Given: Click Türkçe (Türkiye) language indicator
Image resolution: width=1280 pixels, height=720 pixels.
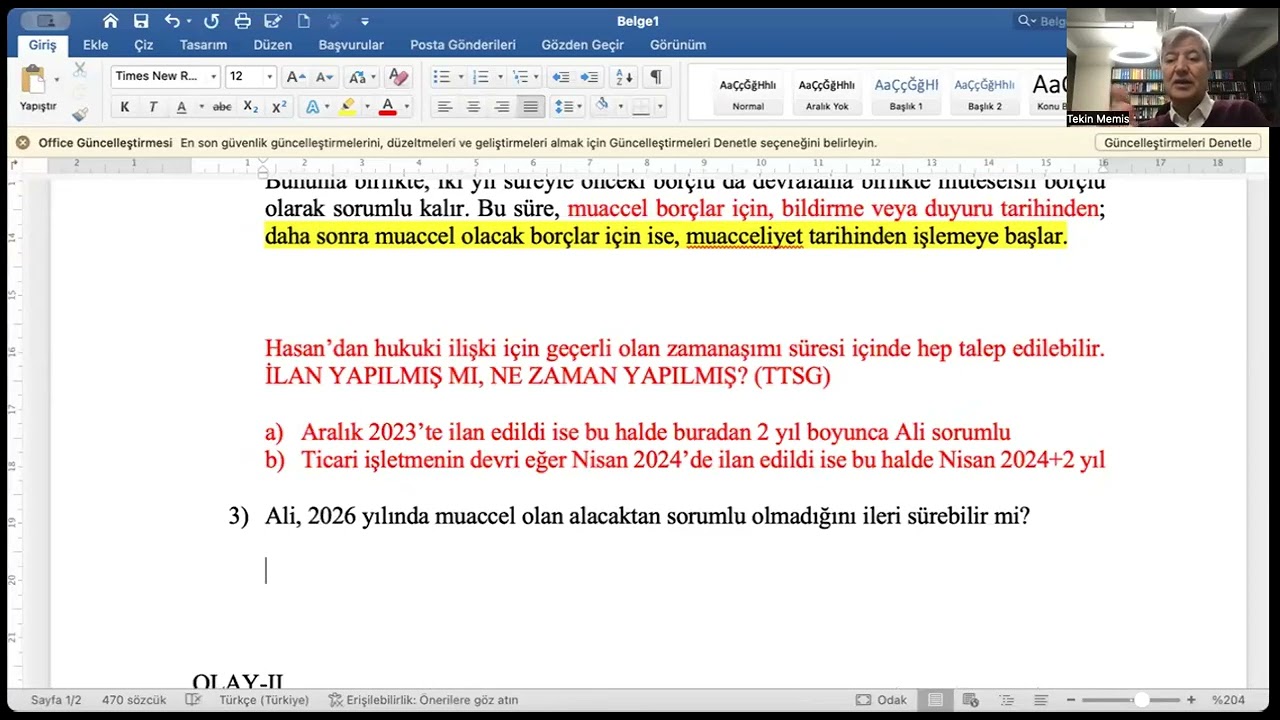Looking at the screenshot, I should [x=264, y=700].
